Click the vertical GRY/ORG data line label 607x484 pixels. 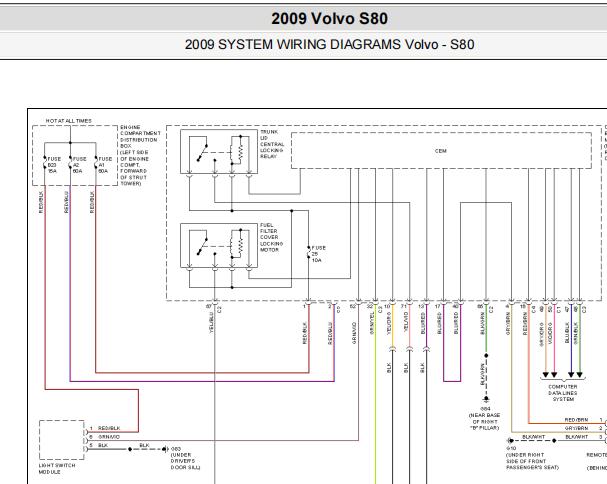(x=542, y=334)
